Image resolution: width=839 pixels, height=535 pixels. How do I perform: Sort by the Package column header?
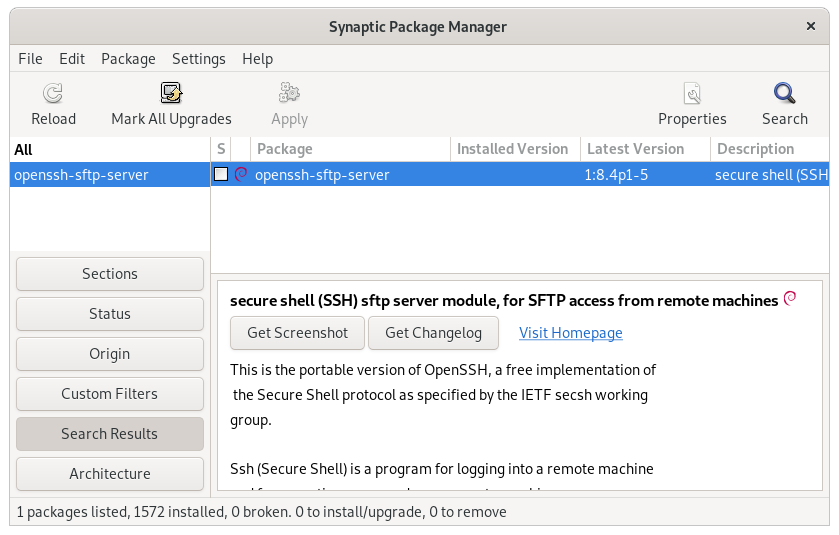pos(350,149)
